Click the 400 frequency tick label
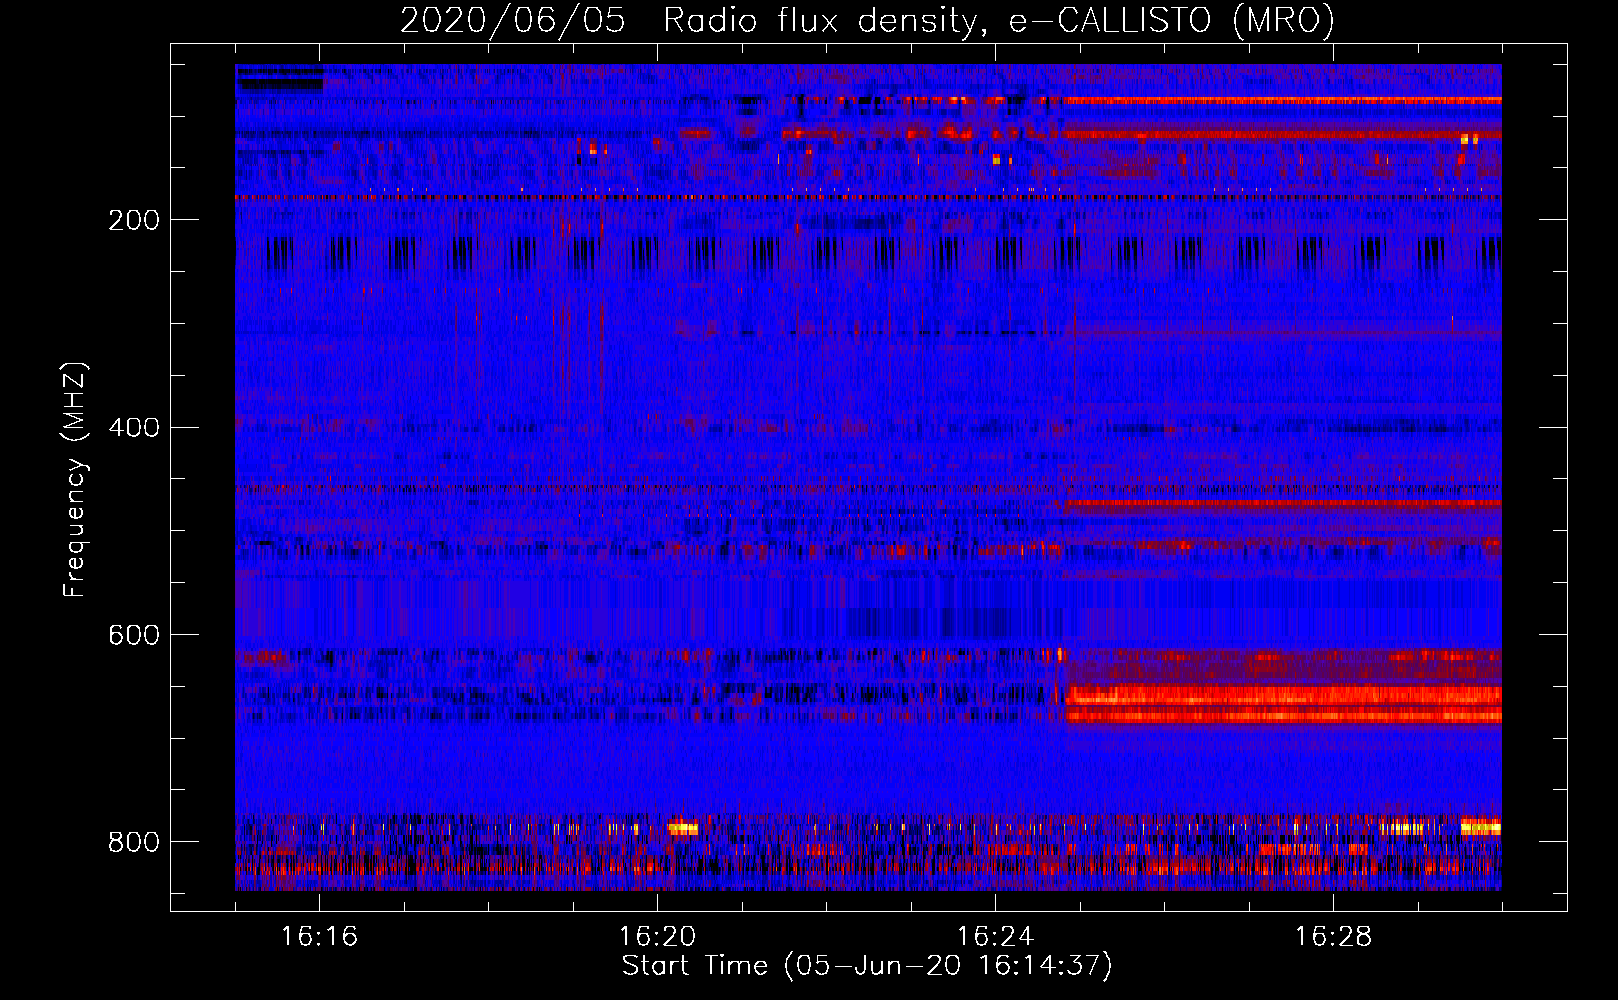This screenshot has height=1000, width=1618. coord(134,428)
